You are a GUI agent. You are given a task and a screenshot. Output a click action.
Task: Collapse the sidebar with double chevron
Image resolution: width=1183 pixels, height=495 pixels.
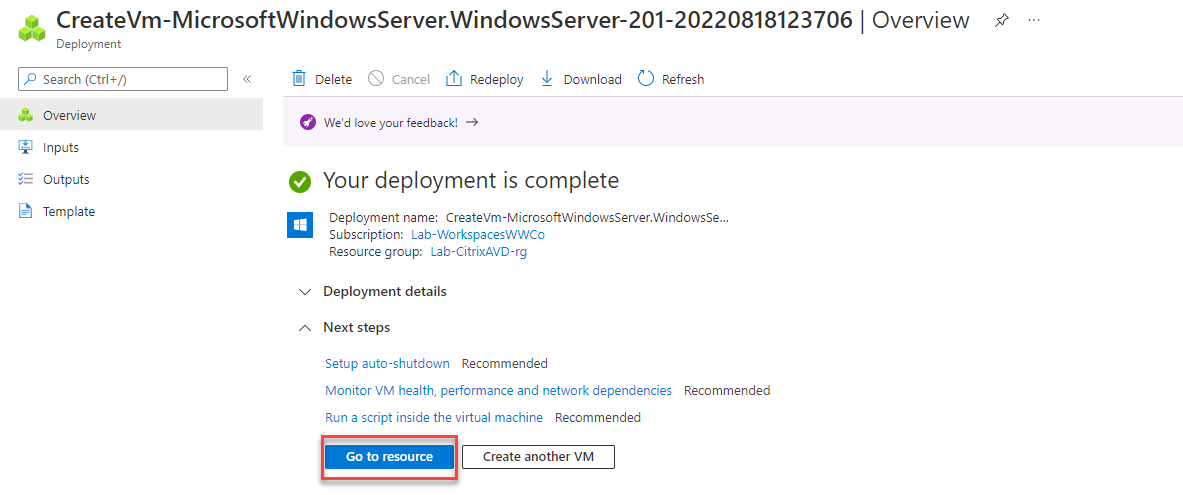tap(247, 79)
